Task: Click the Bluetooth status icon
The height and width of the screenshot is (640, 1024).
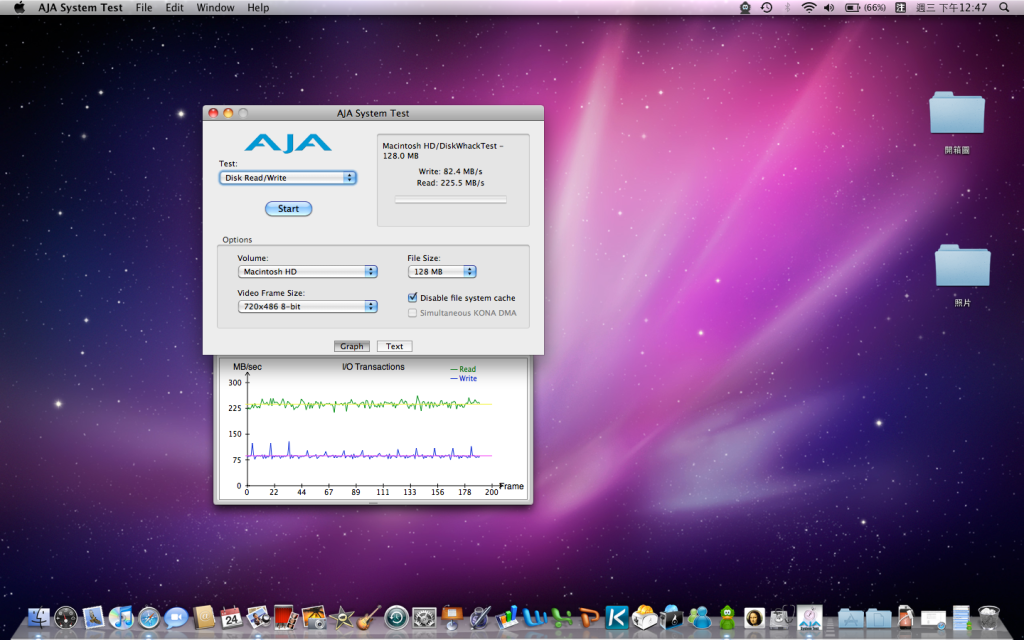Action: pos(788,8)
